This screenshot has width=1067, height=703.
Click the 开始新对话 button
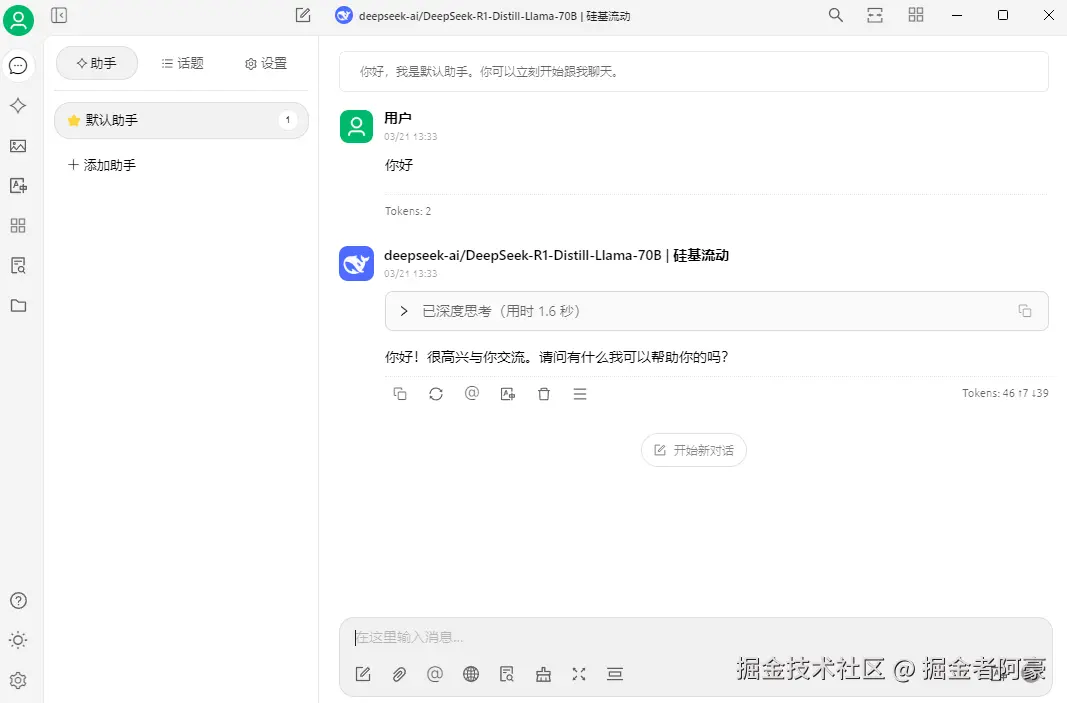pos(693,450)
